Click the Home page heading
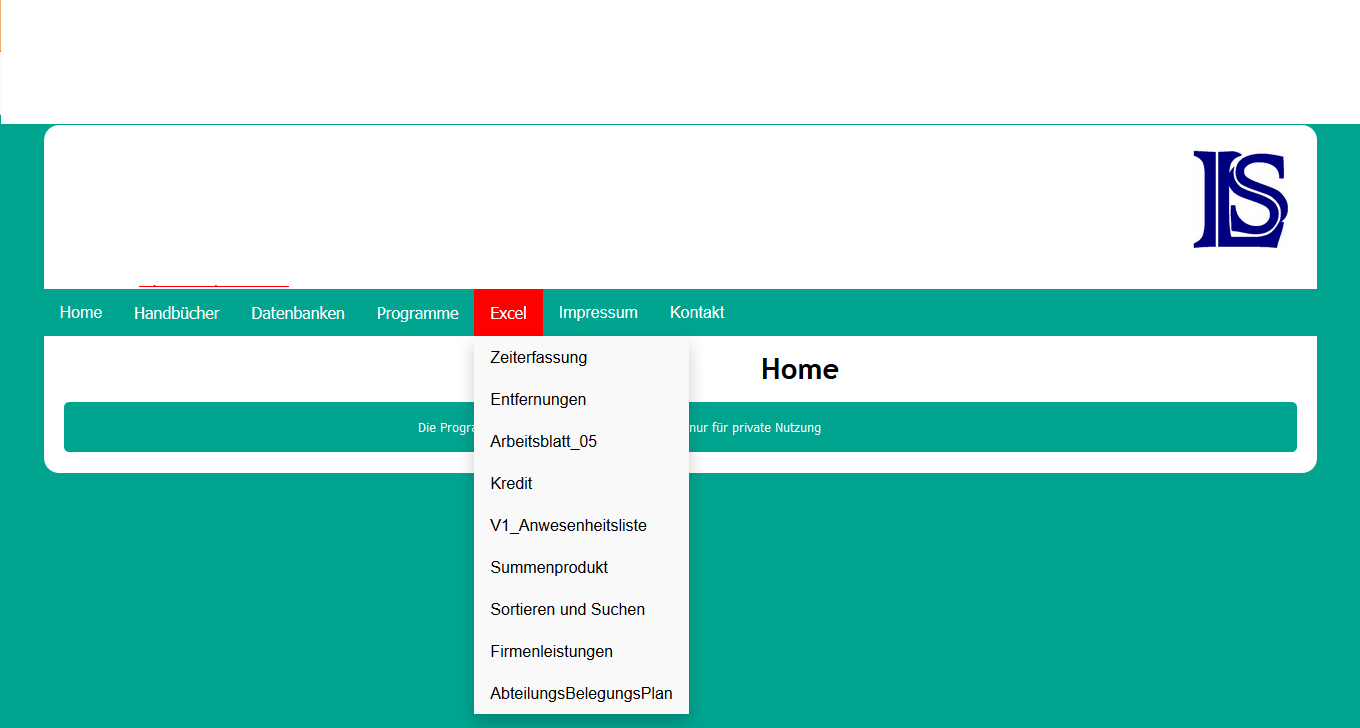The image size is (1360, 728). pos(799,369)
